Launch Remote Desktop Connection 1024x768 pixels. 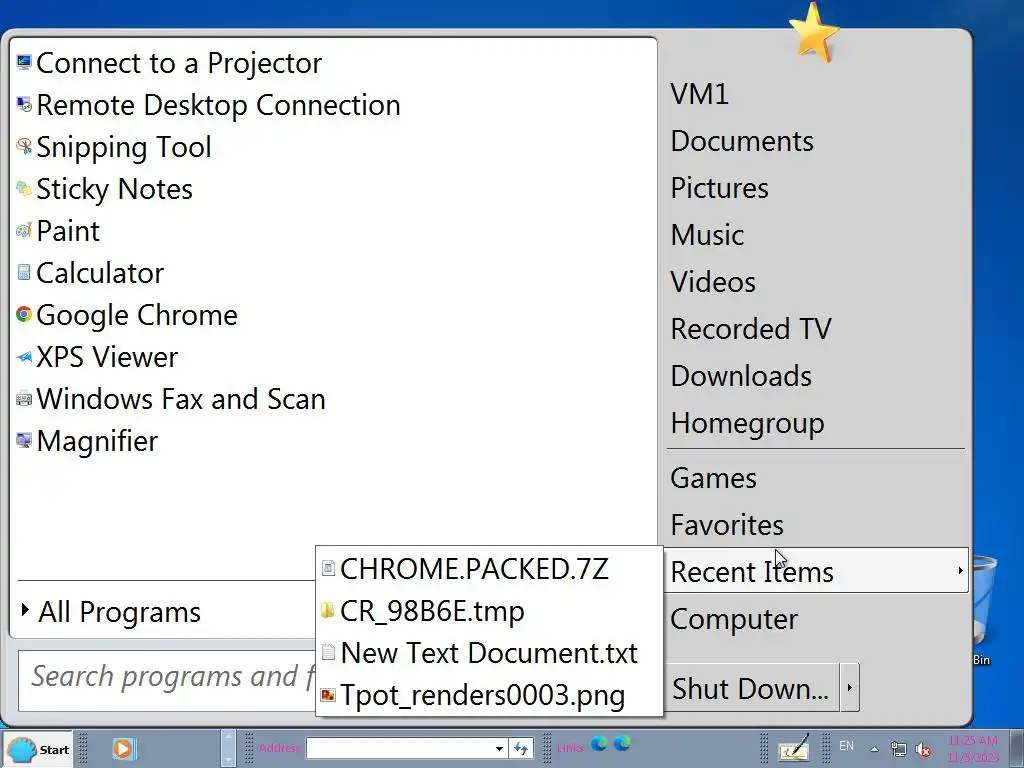(208, 104)
